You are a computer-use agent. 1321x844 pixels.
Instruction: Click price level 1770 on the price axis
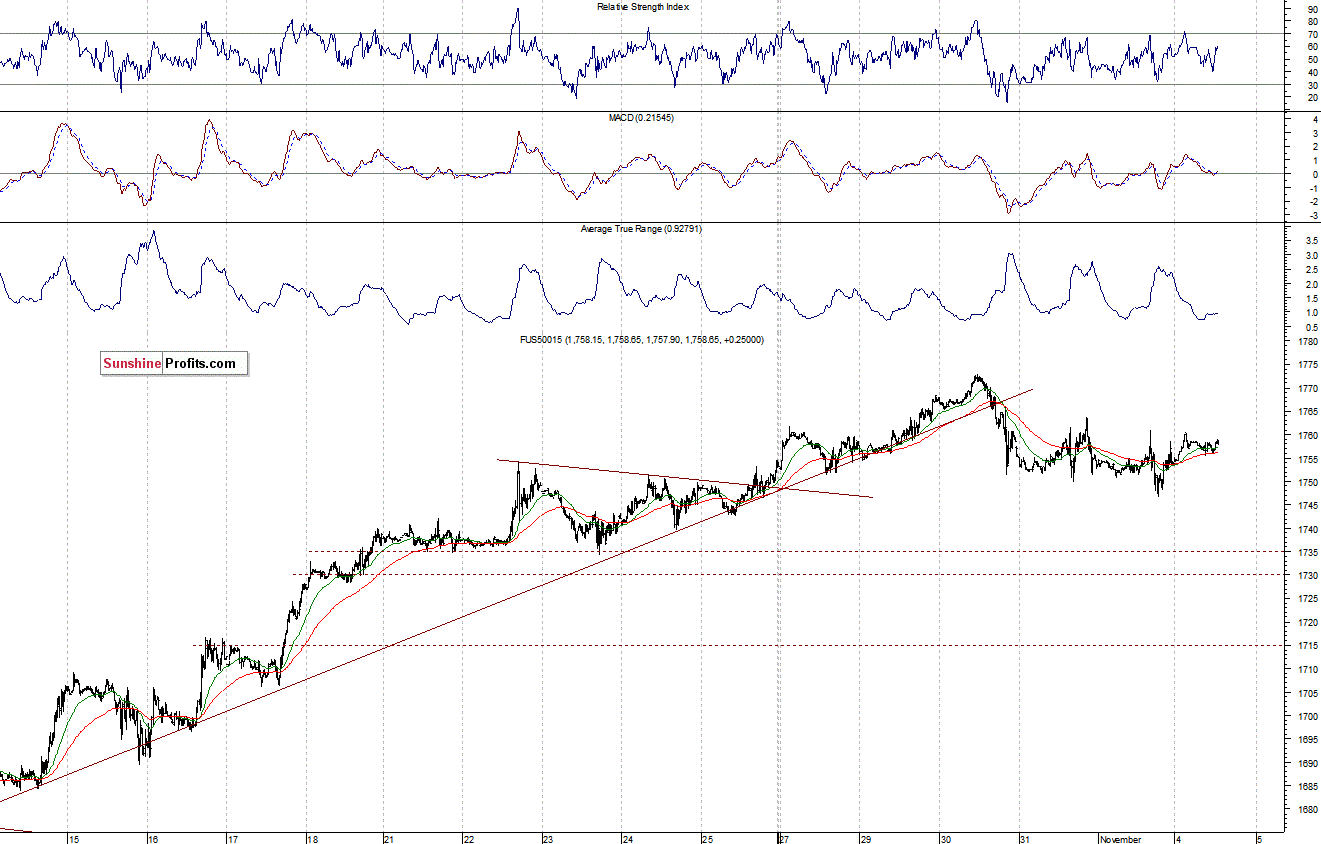pos(1307,389)
